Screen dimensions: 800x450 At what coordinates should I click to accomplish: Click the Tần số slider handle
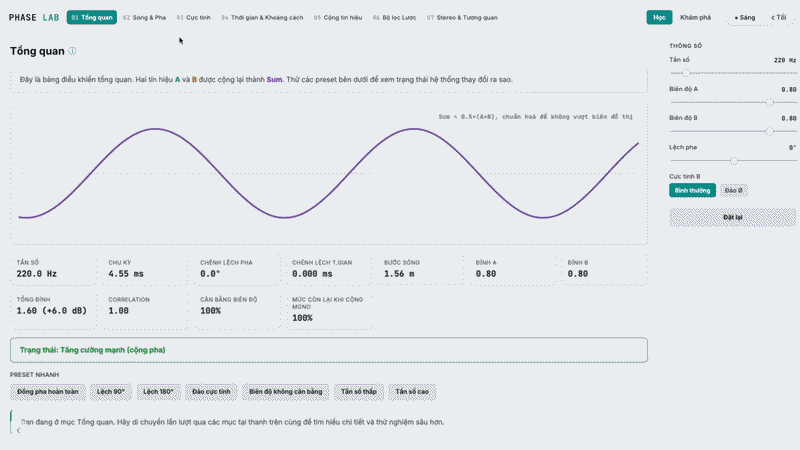(x=687, y=73)
